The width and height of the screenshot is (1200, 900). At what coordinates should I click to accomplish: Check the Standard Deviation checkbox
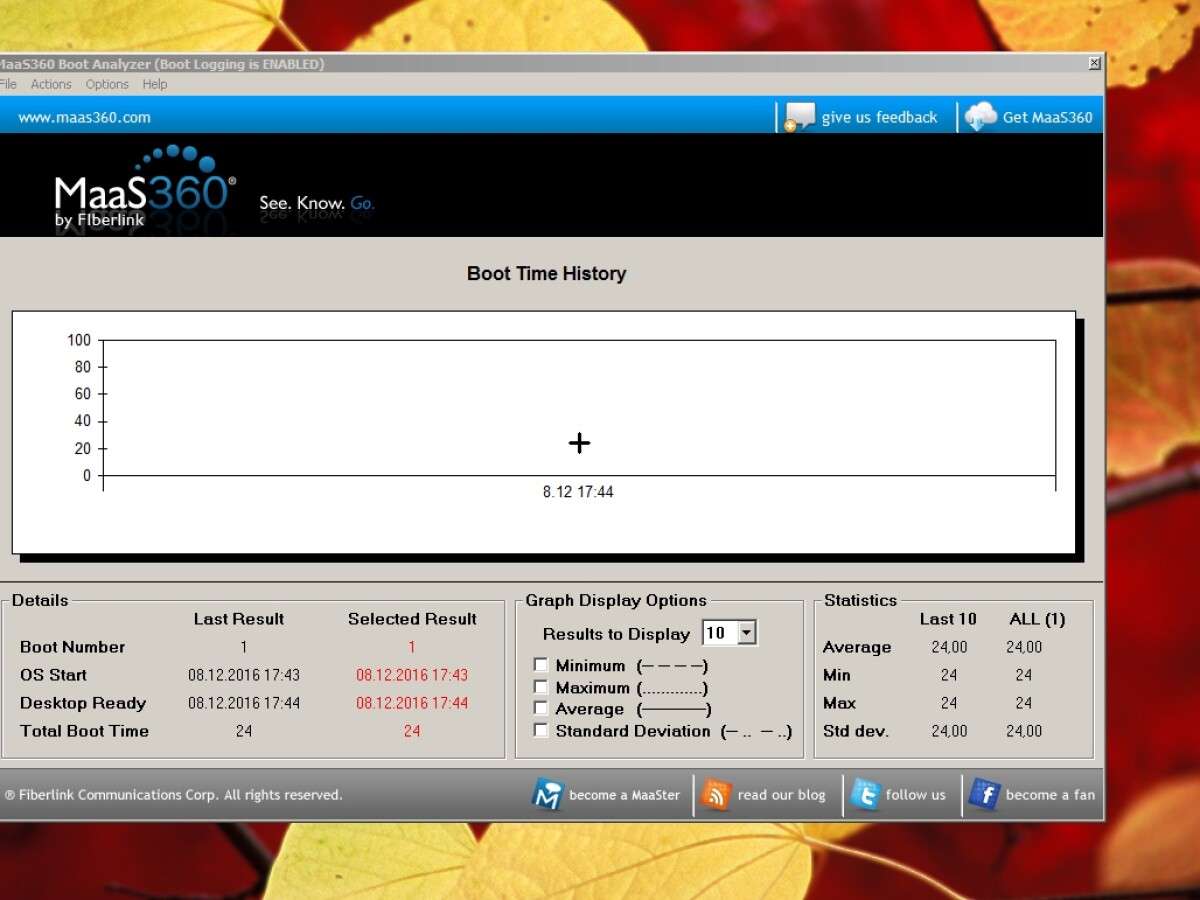pos(541,731)
